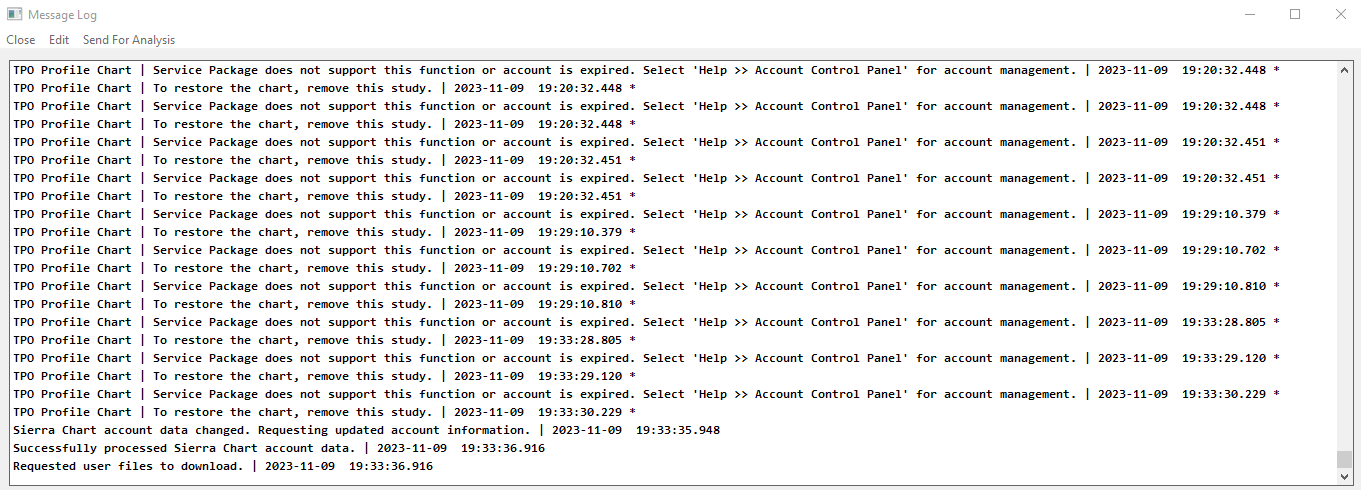Click 'To restore the chart' line at 19:29:10.810
1361x490 pixels.
point(323,304)
